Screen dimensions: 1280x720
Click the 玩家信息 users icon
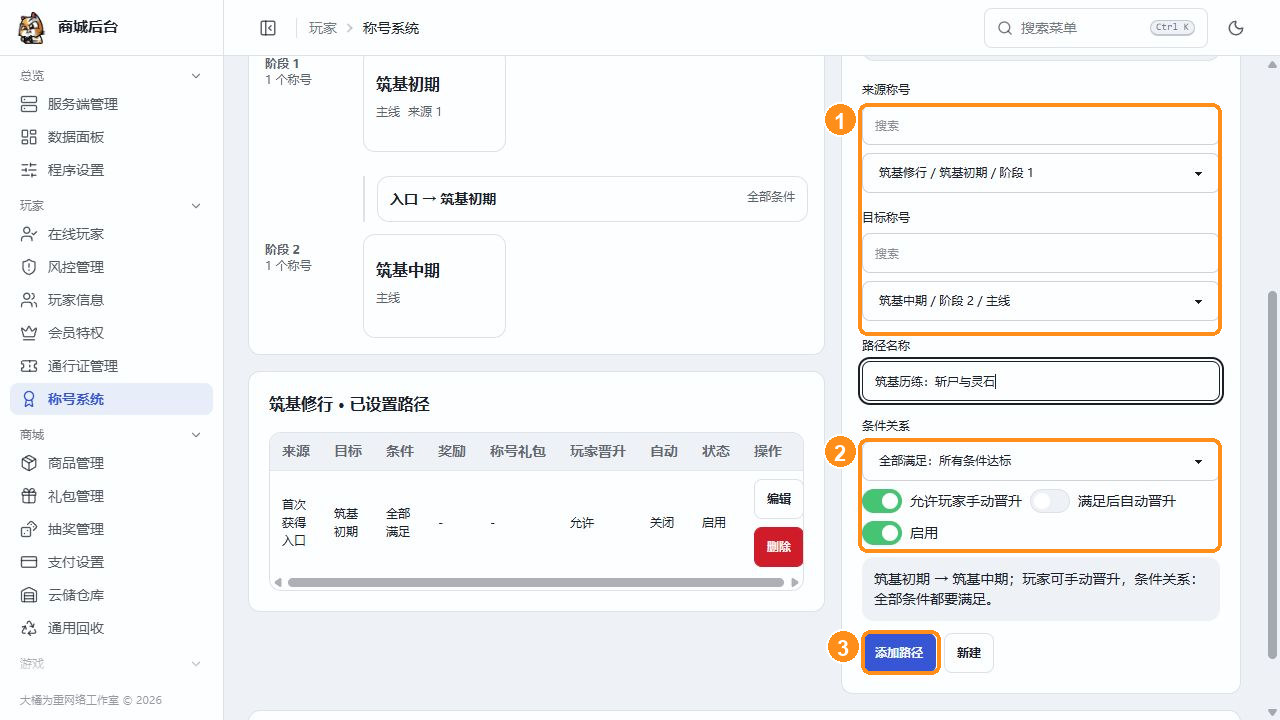[29, 300]
